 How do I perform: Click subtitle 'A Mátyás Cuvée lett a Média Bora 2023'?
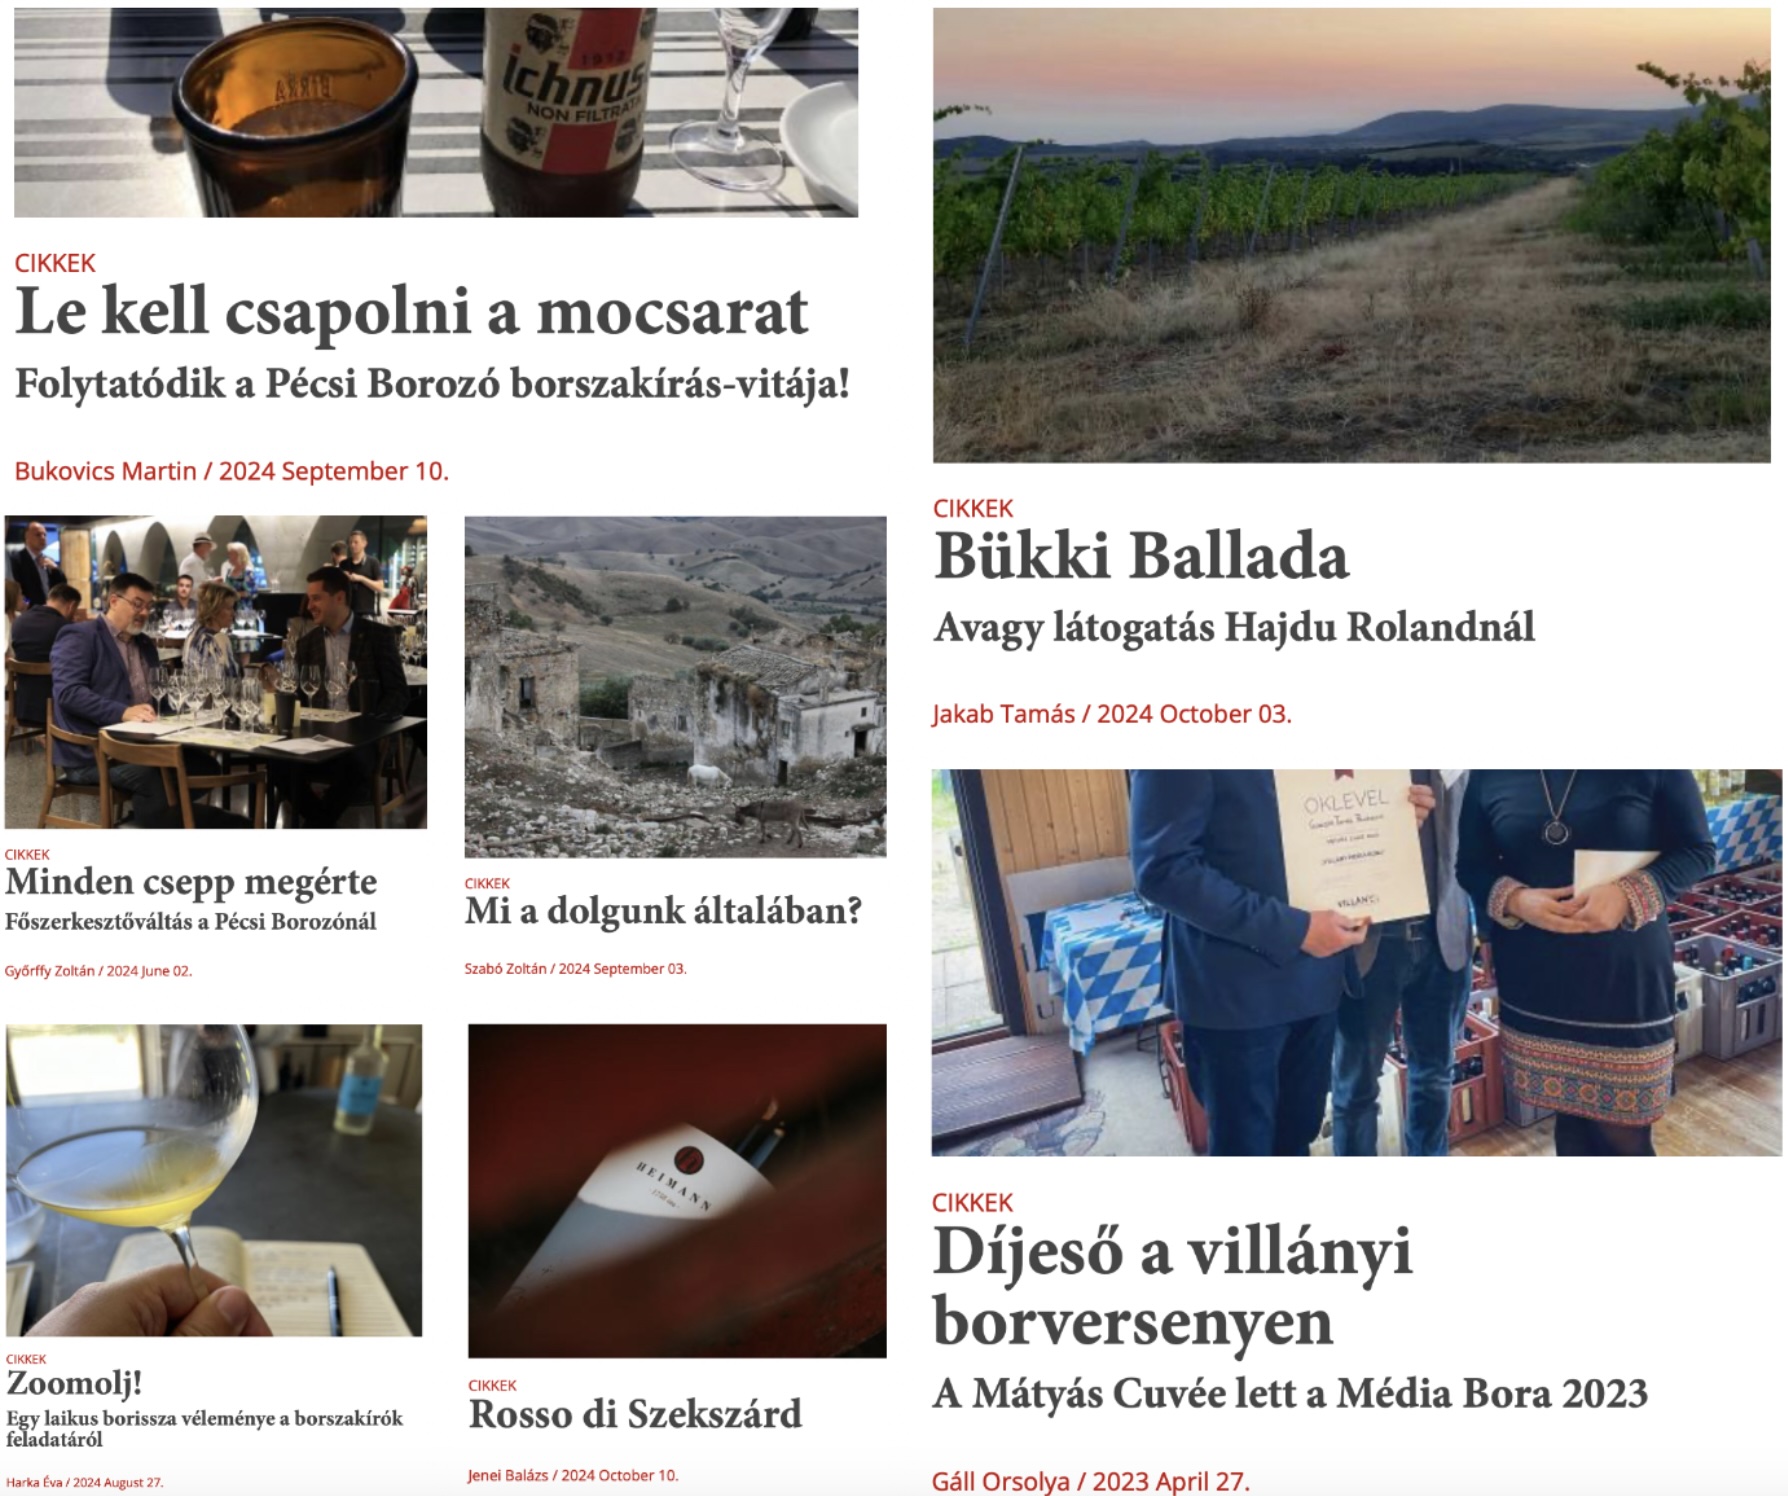1290,1394
